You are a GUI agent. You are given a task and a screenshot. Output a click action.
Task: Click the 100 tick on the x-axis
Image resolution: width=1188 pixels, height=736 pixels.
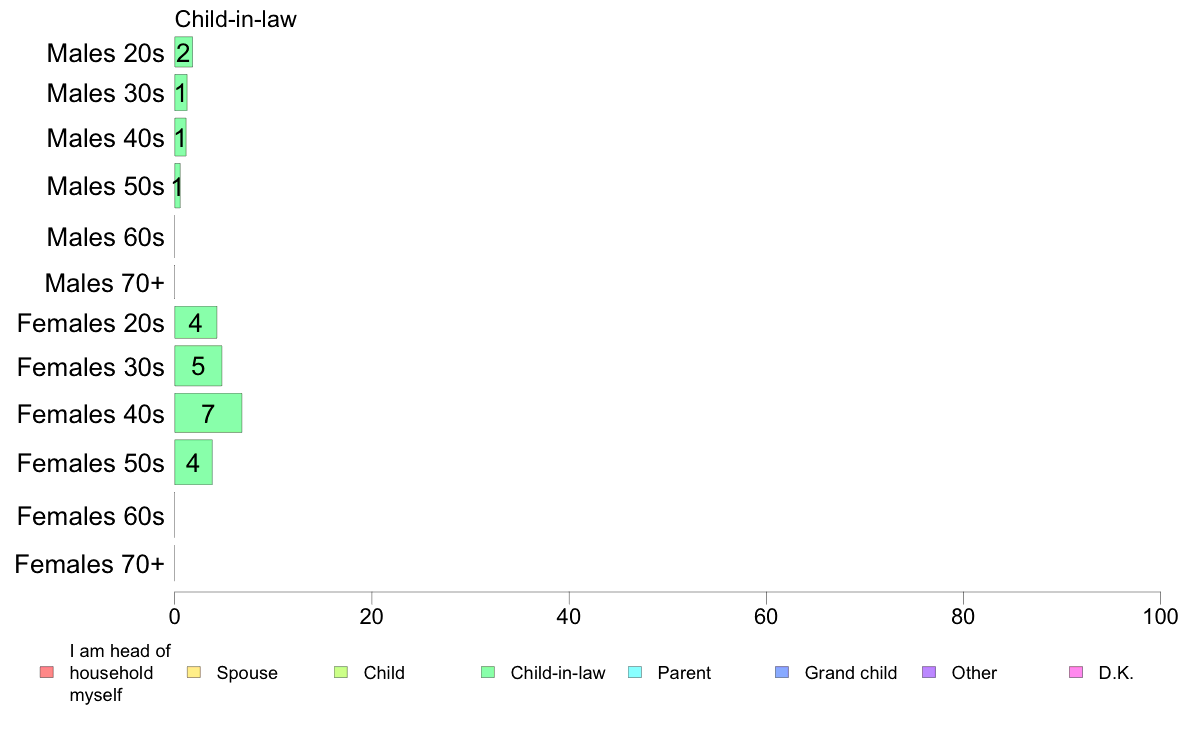click(1160, 617)
